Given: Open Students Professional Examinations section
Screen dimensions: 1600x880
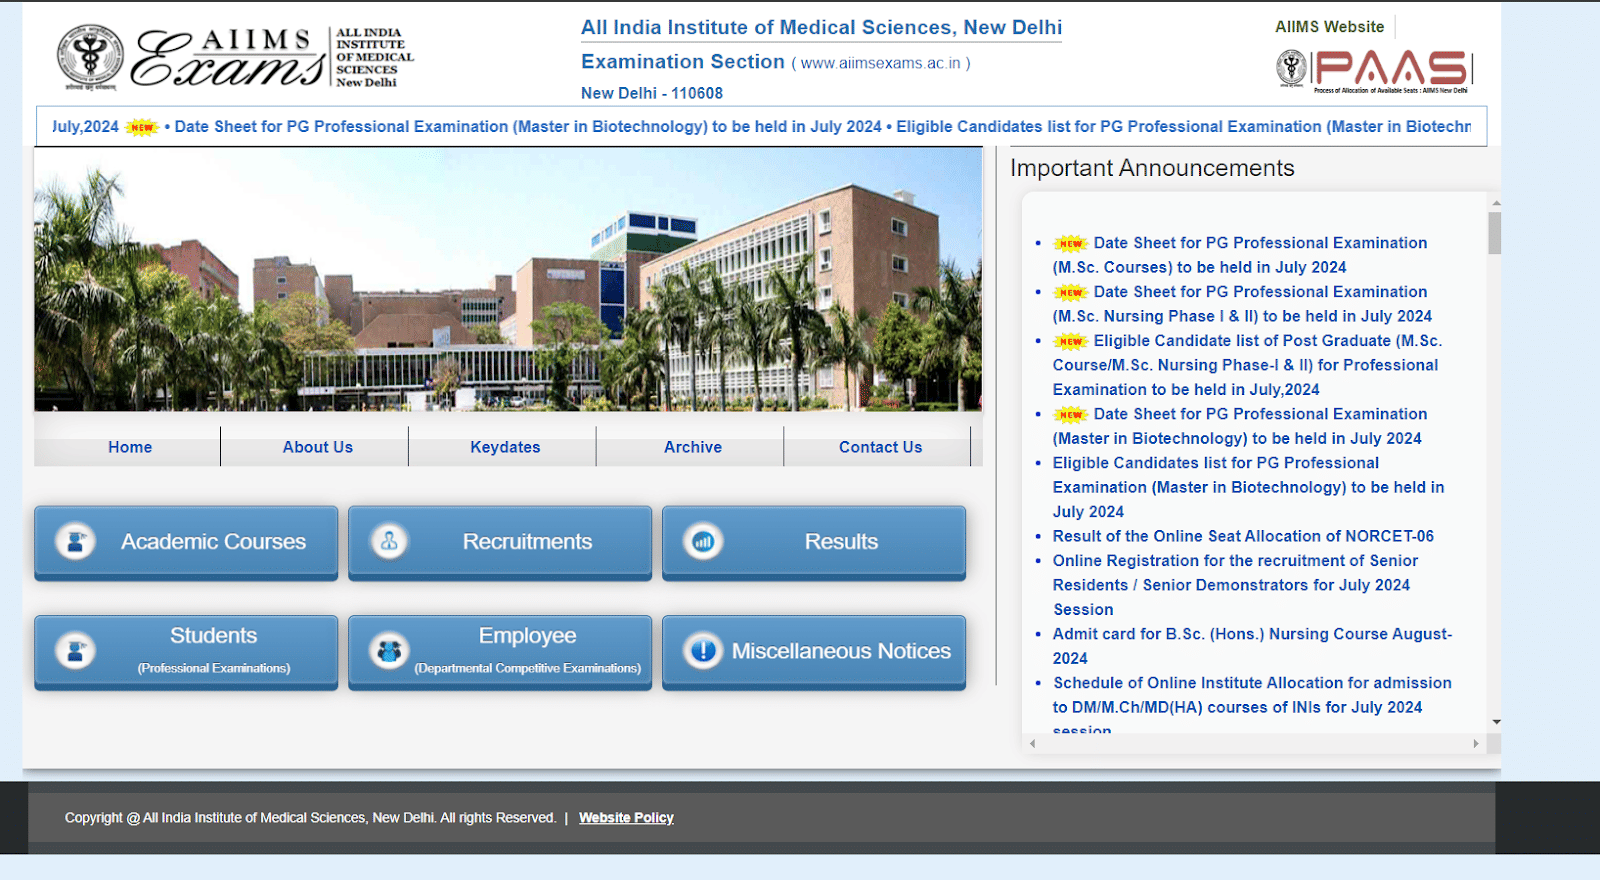Looking at the screenshot, I should pyautogui.click(x=186, y=652).
